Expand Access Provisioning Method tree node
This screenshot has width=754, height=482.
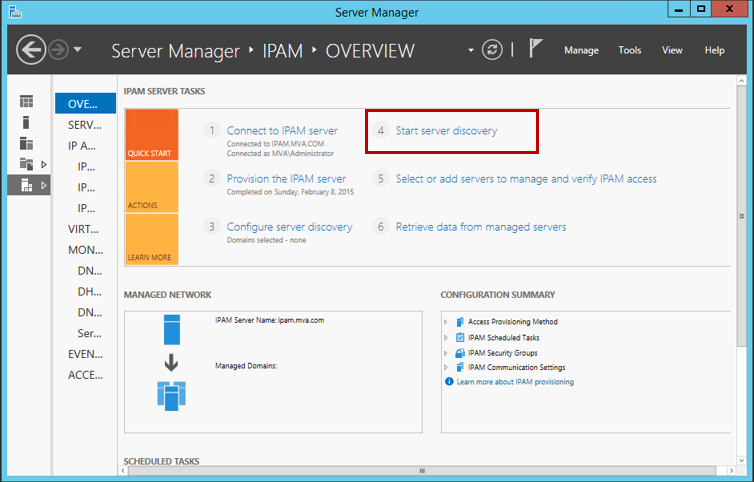[x=446, y=322]
